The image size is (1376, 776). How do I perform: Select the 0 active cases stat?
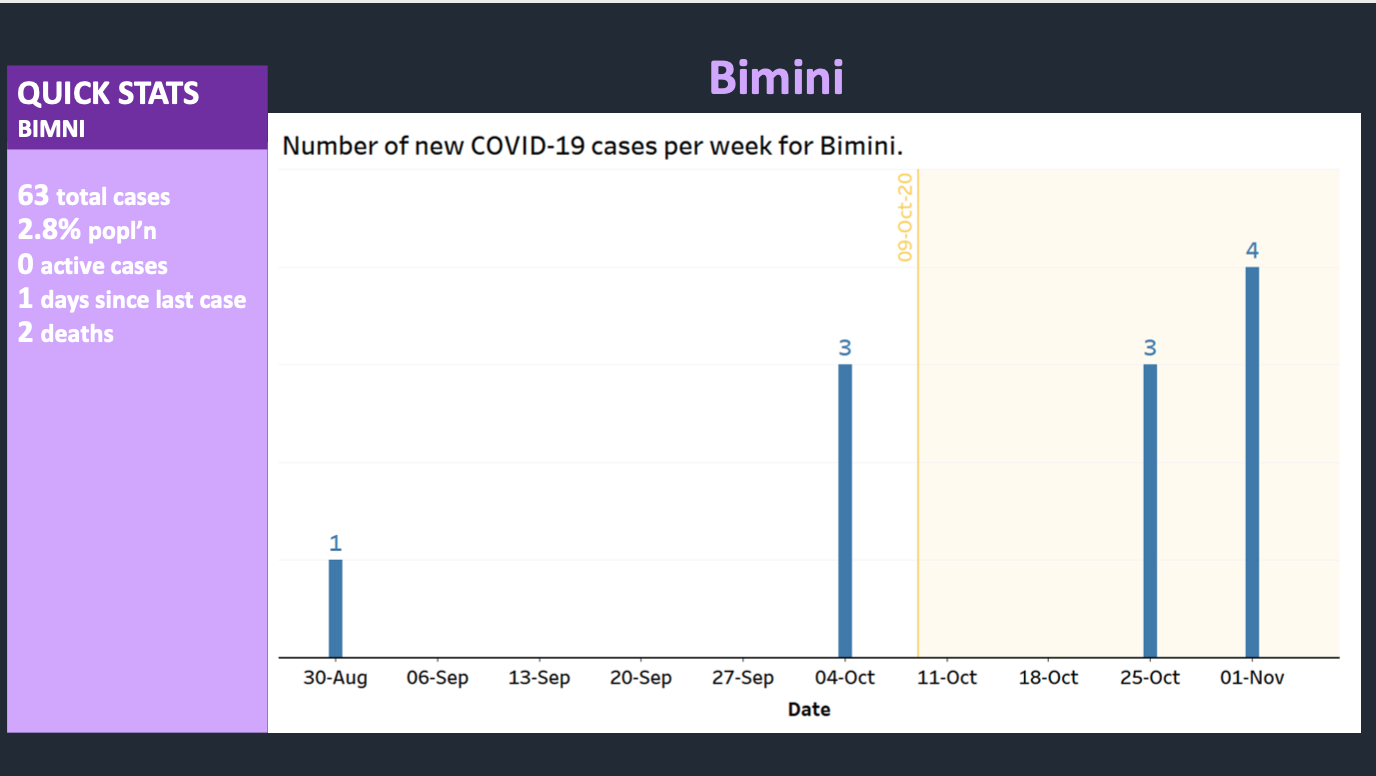[x=93, y=265]
